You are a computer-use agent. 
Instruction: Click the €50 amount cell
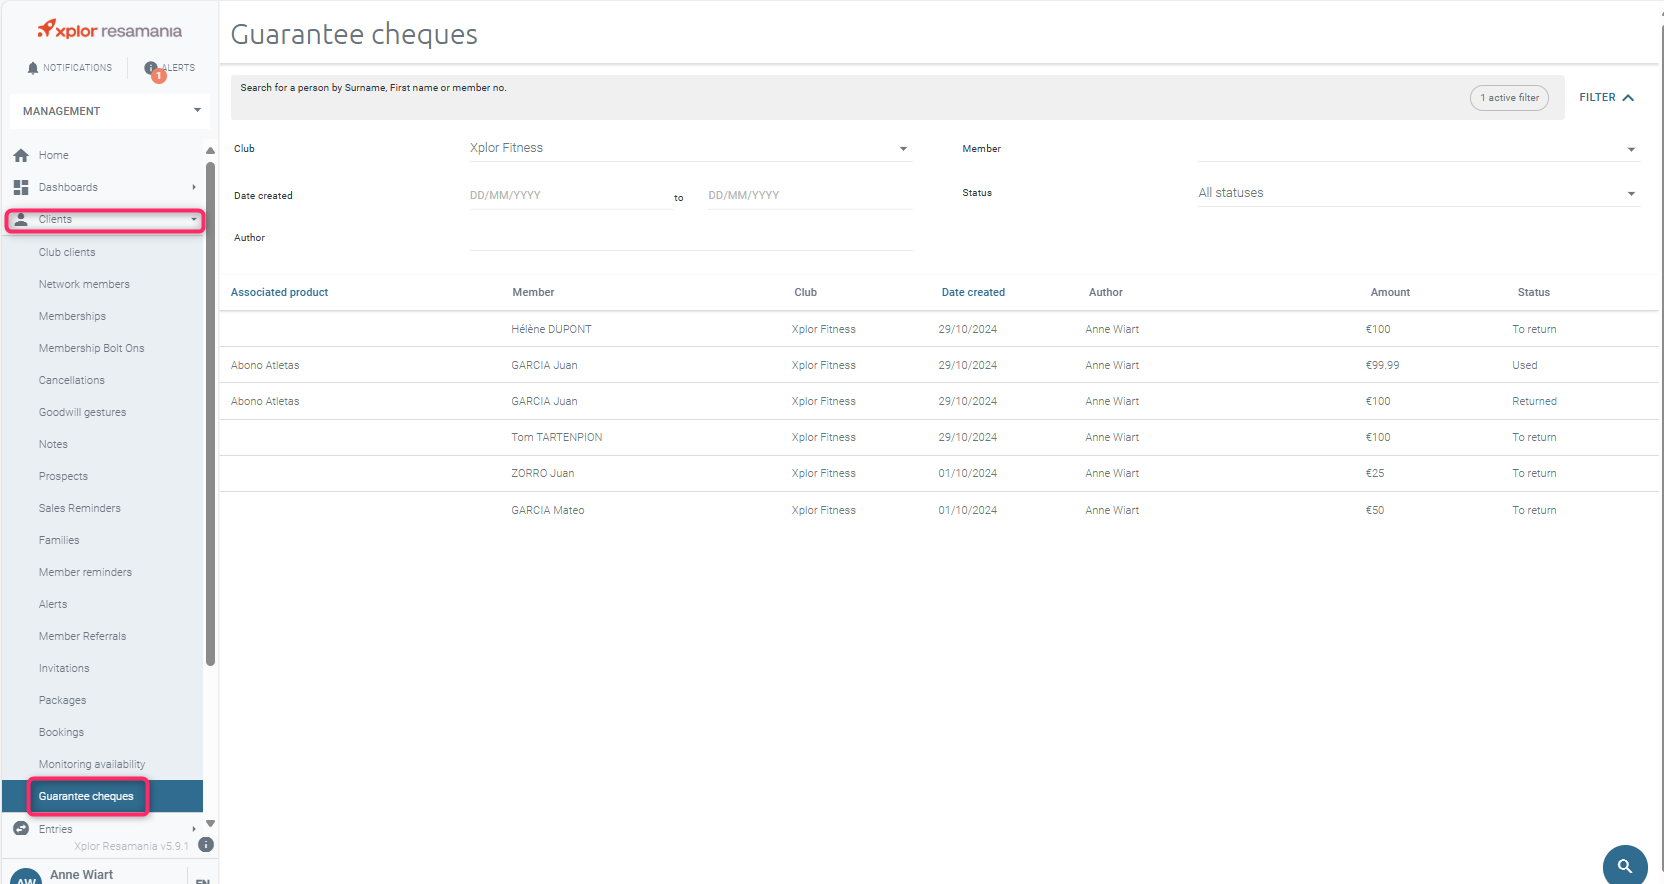[x=1375, y=510]
